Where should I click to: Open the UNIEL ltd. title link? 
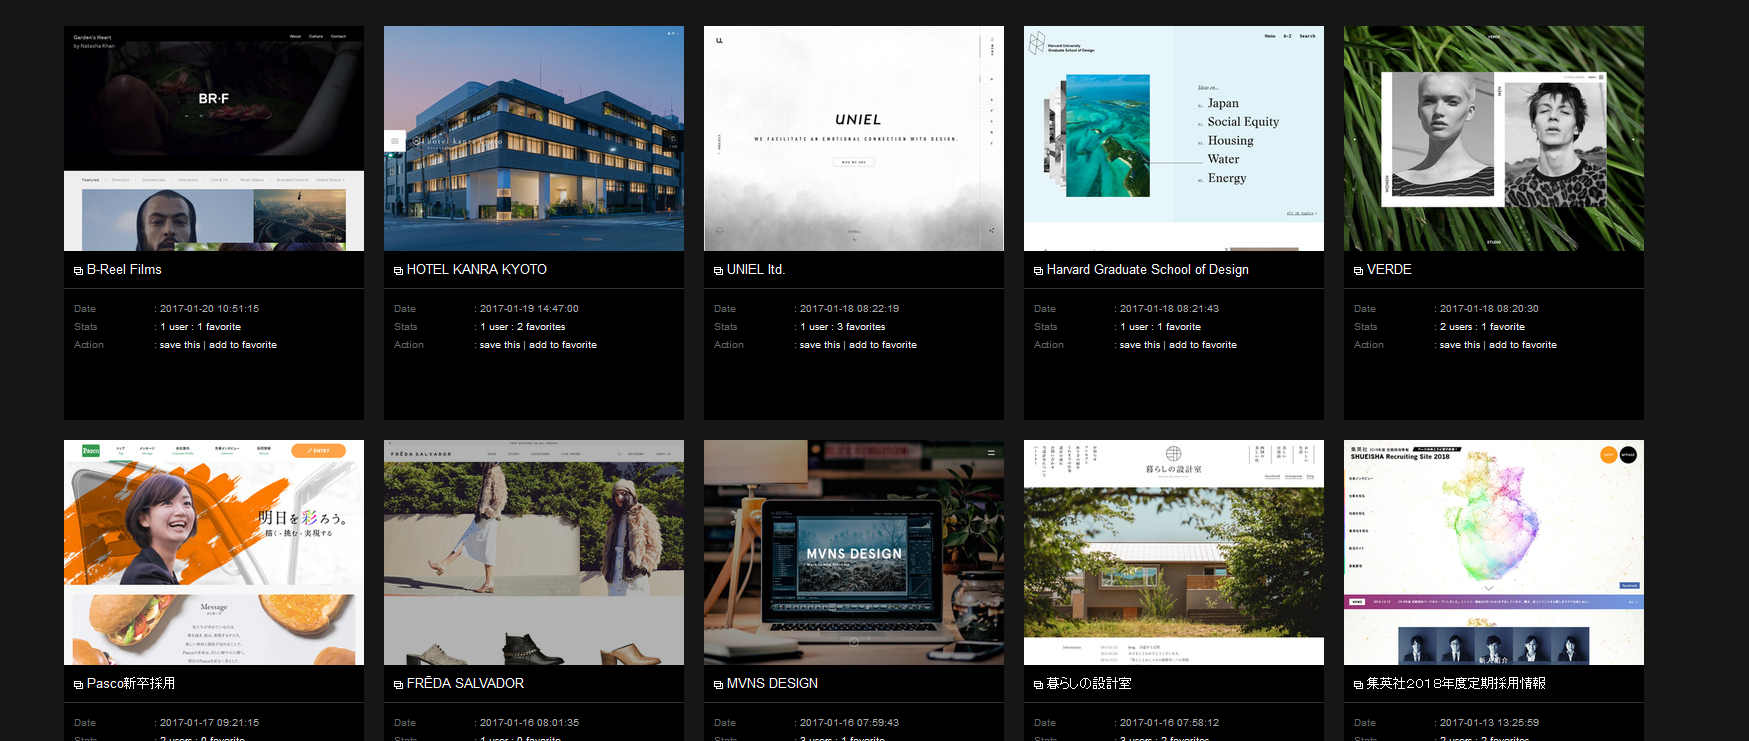click(756, 270)
